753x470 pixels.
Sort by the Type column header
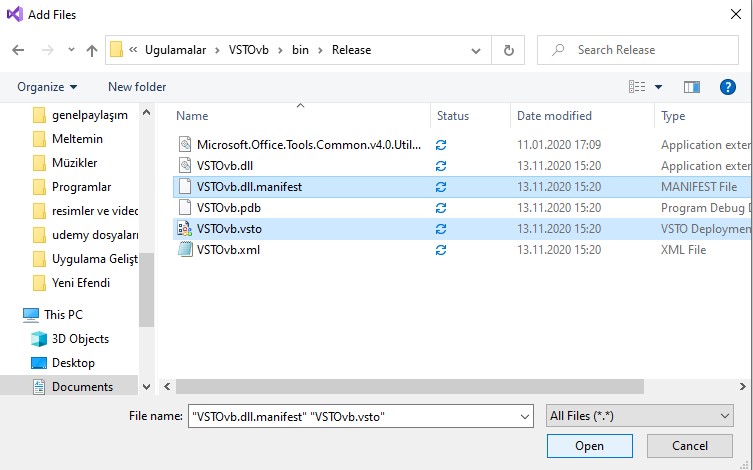[673, 116]
